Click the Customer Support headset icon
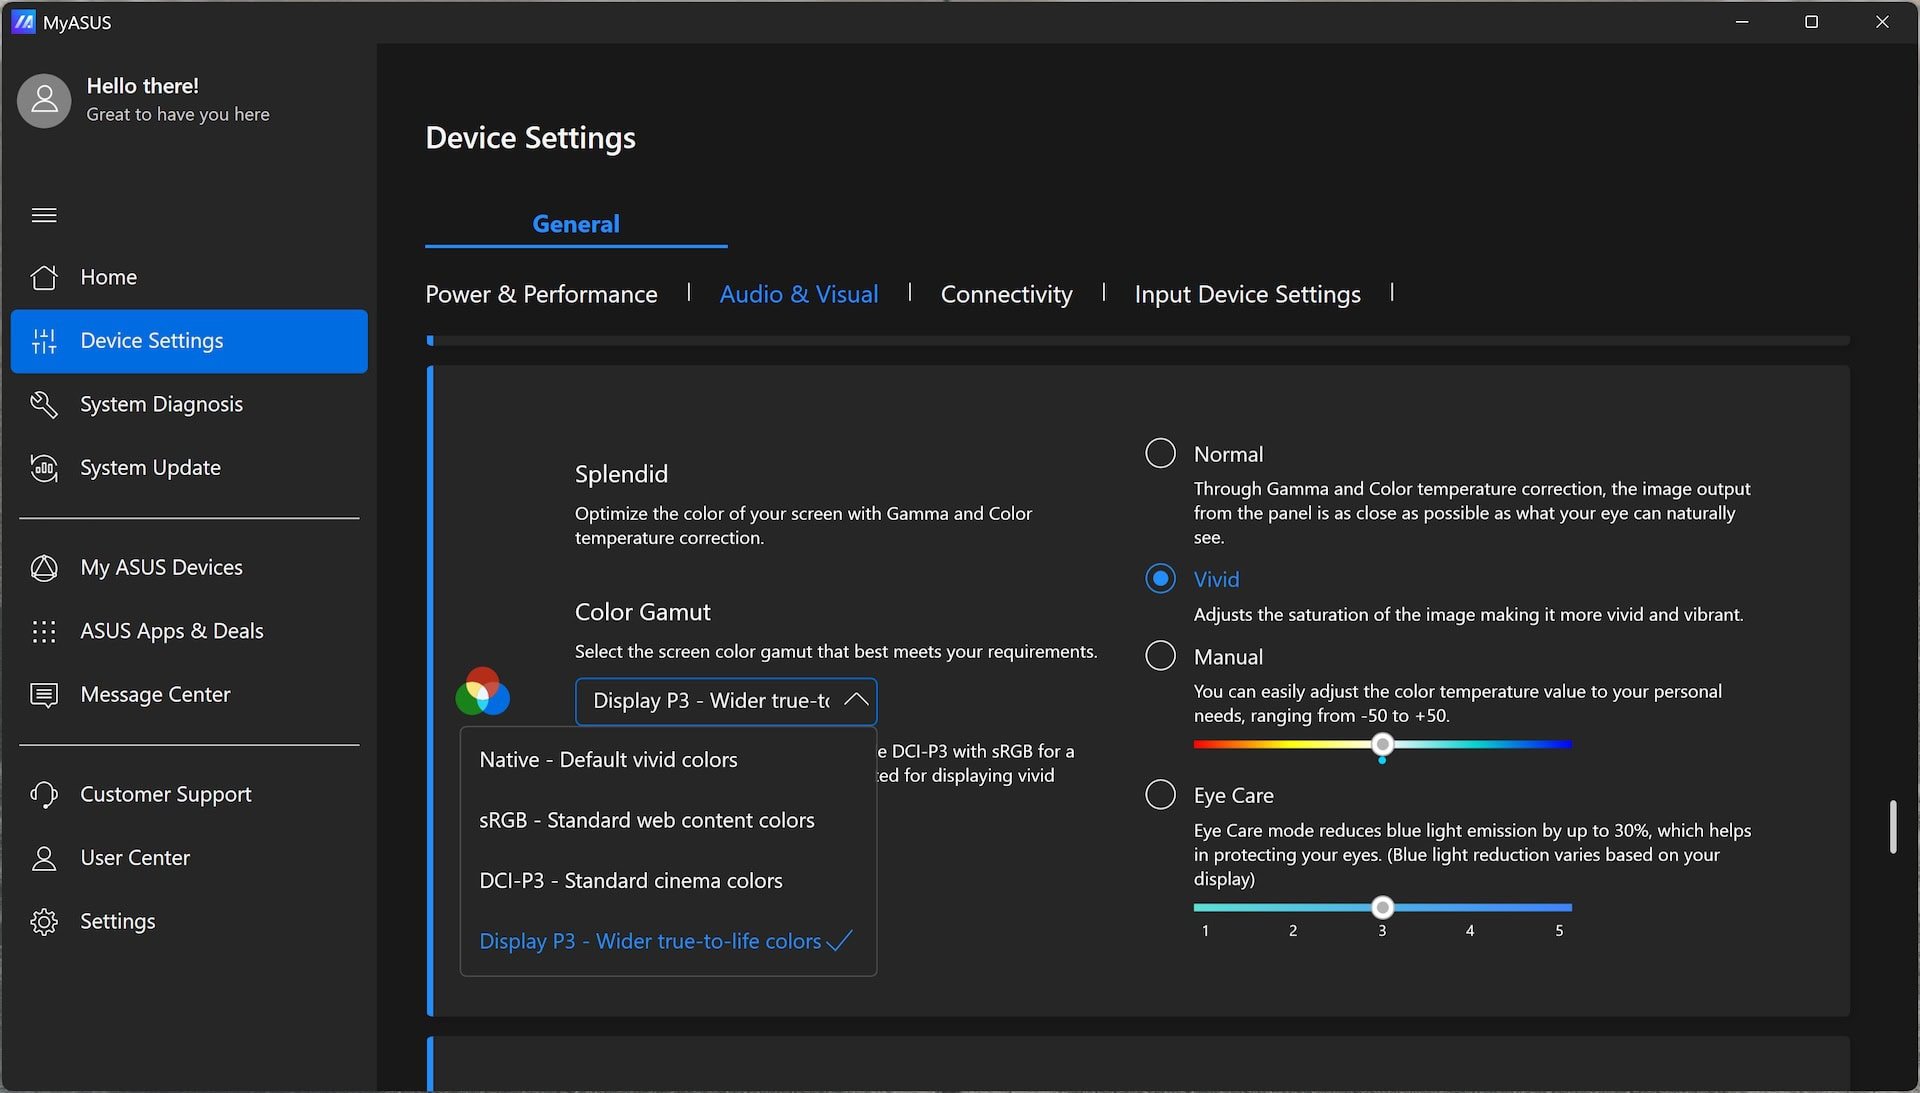This screenshot has height=1093, width=1920. pyautogui.click(x=44, y=794)
